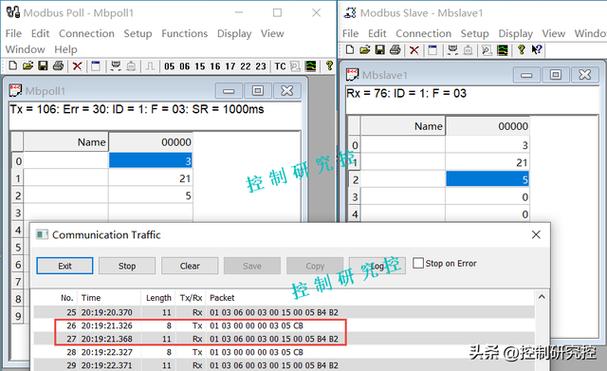This screenshot has width=607, height=371.
Task: Click Print icon in Modbus Poll toolbar
Action: point(58,66)
